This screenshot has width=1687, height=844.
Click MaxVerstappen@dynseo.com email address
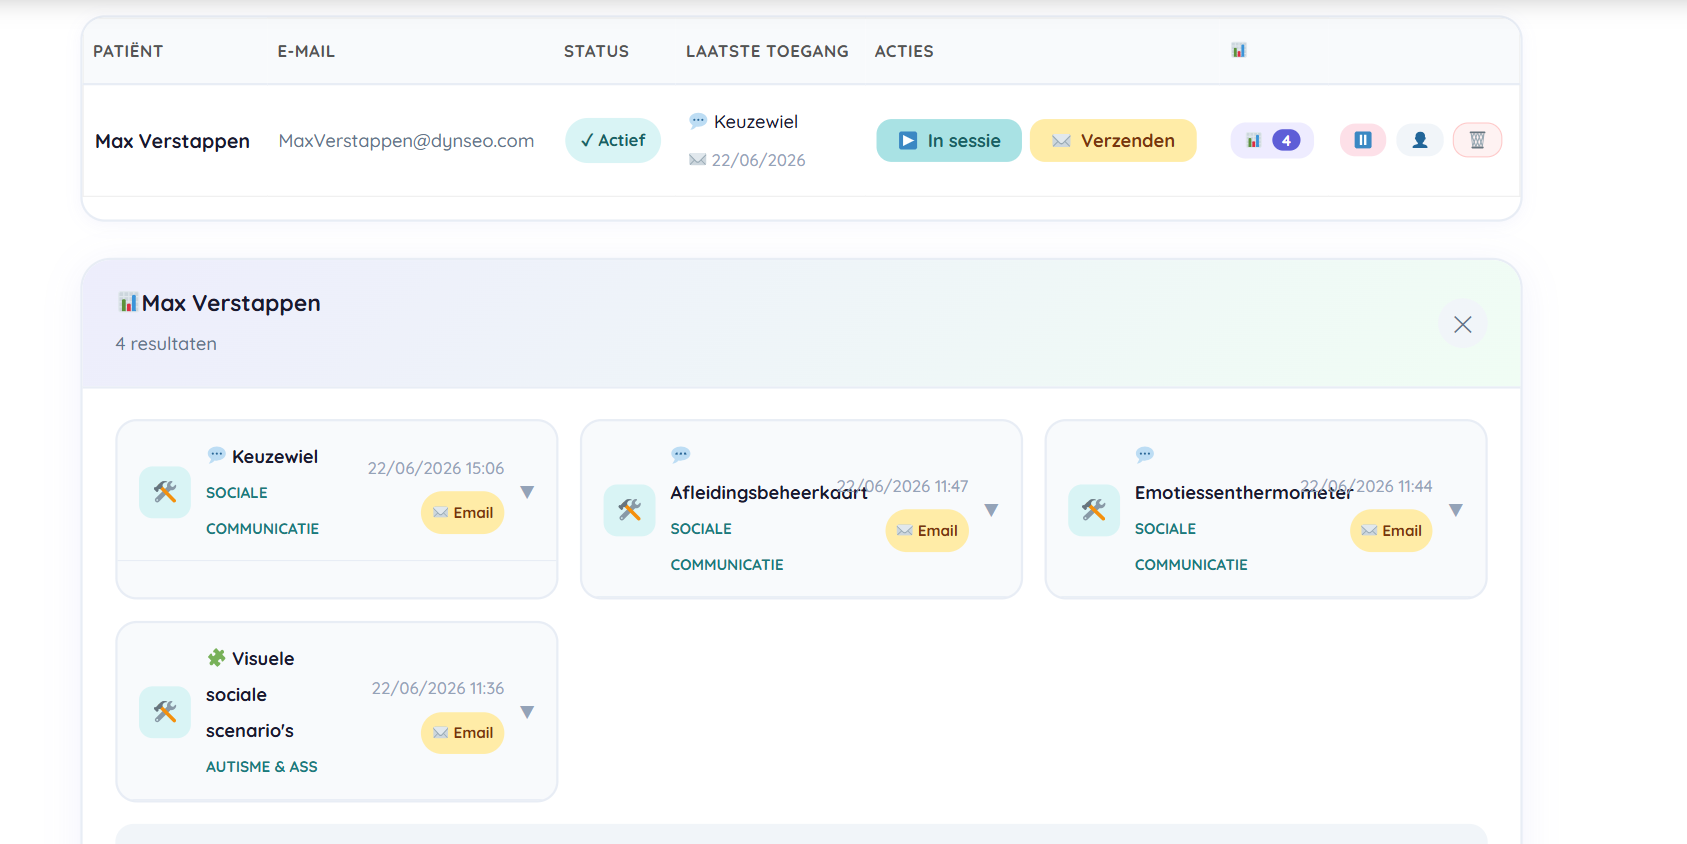(406, 140)
